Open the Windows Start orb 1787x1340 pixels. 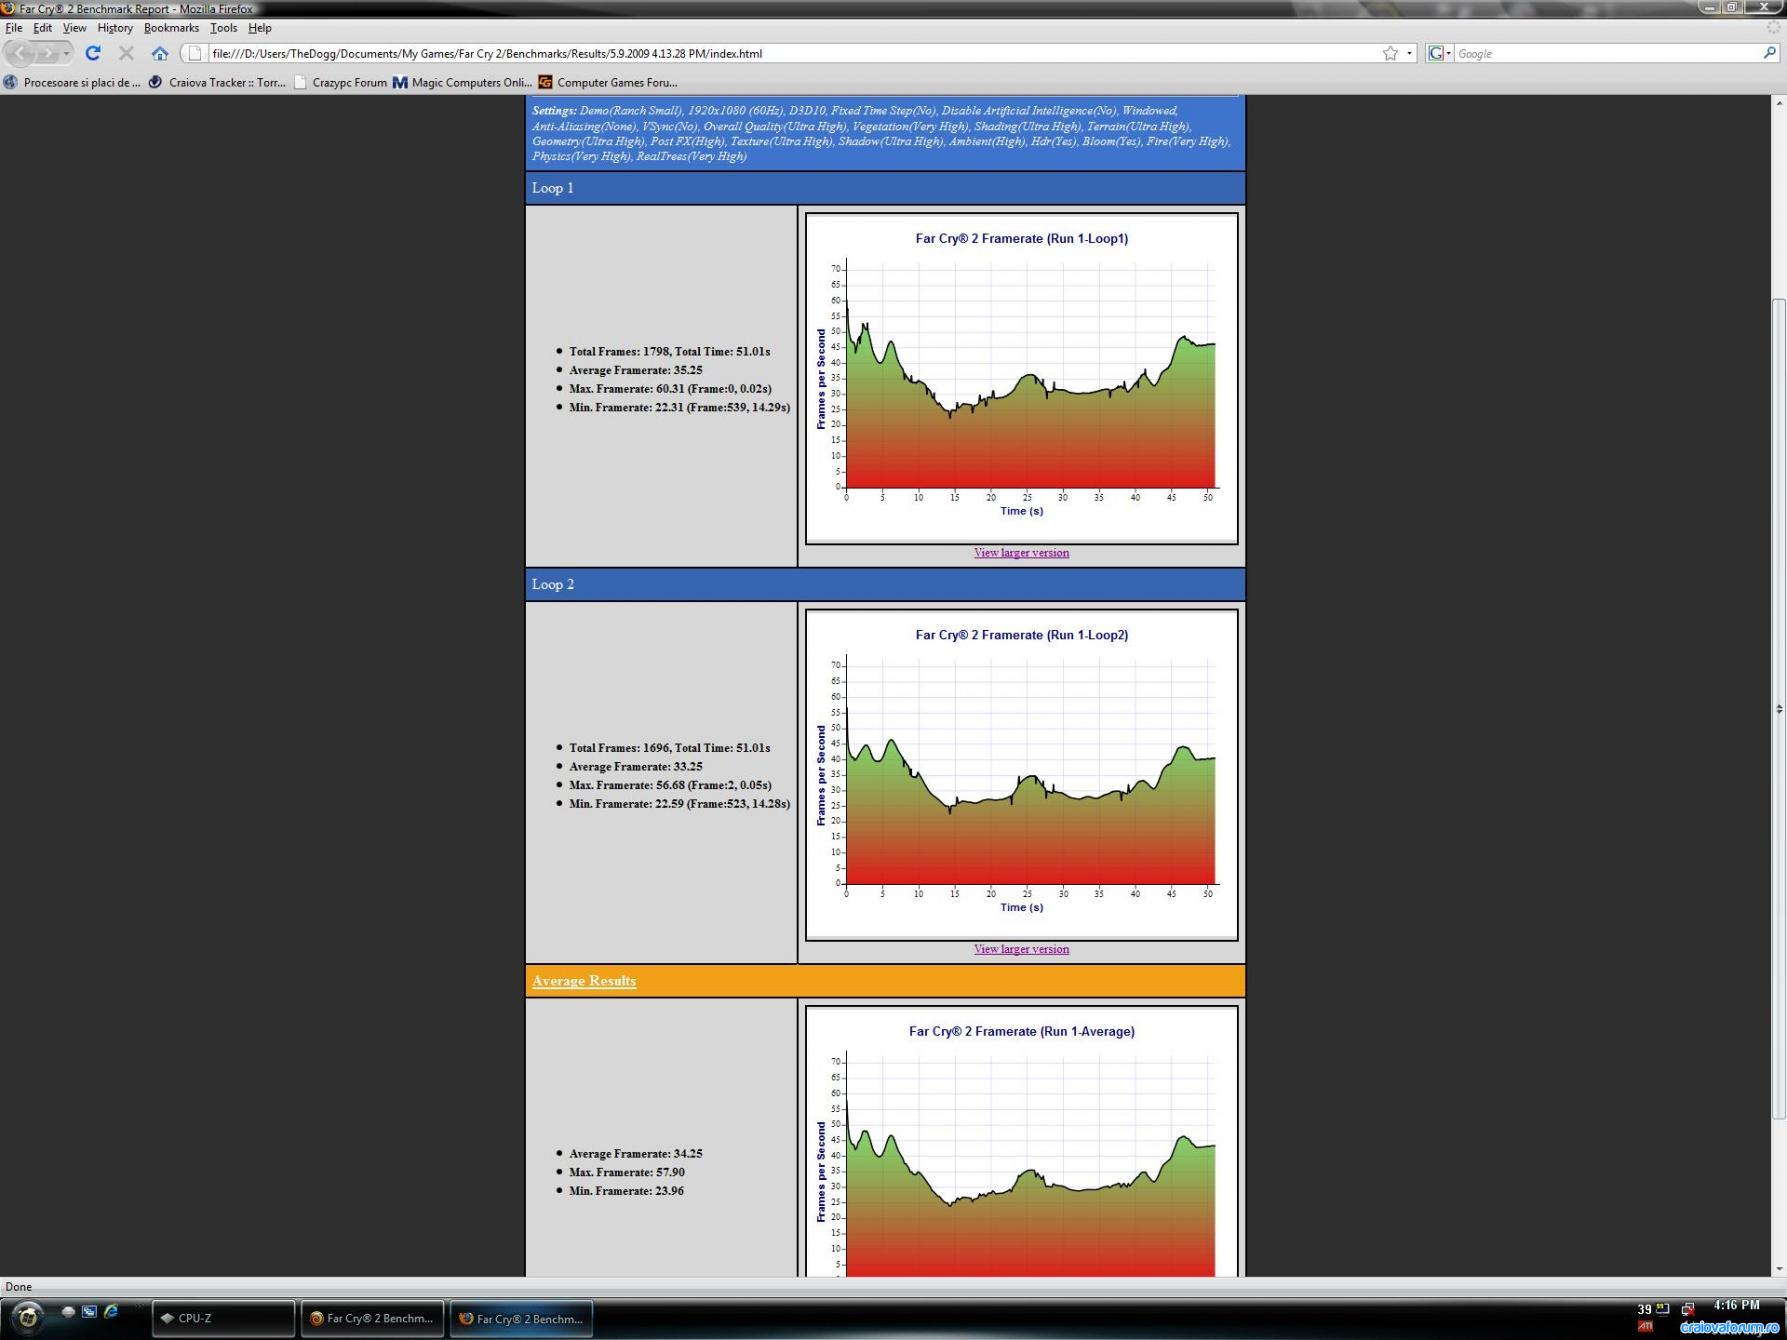28,1317
